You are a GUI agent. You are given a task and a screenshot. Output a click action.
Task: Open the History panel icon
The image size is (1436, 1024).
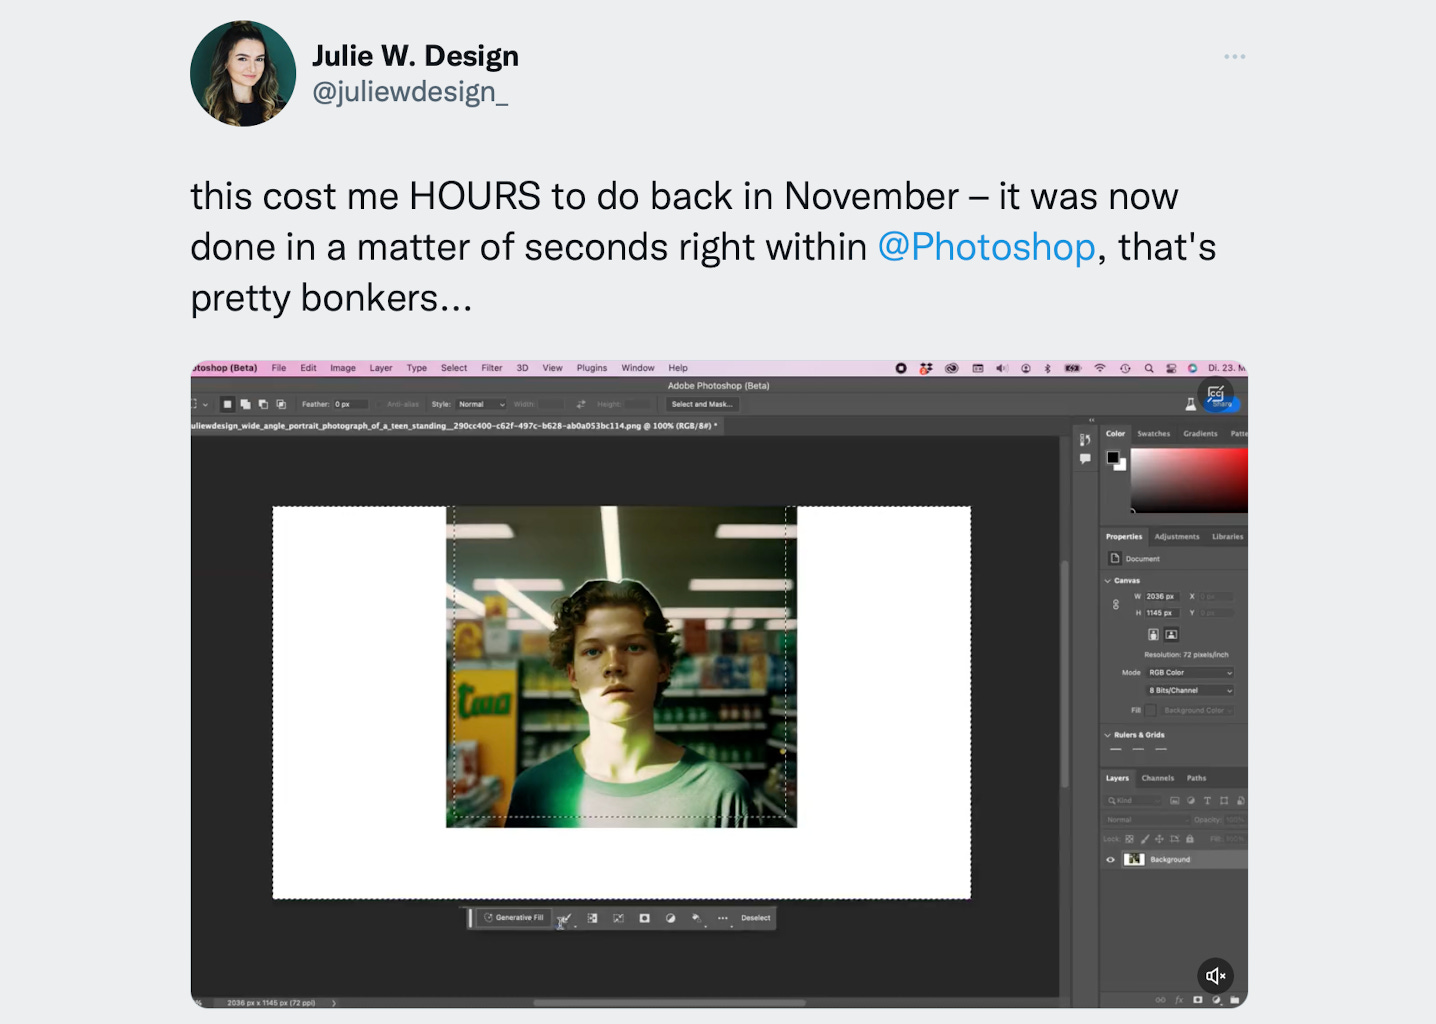(x=1085, y=440)
